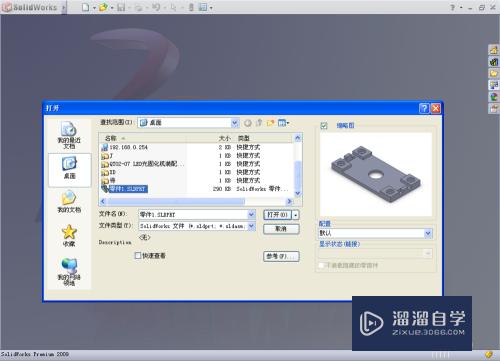
Task: Click the vertical scrollbar thumb
Action: pos(298,174)
